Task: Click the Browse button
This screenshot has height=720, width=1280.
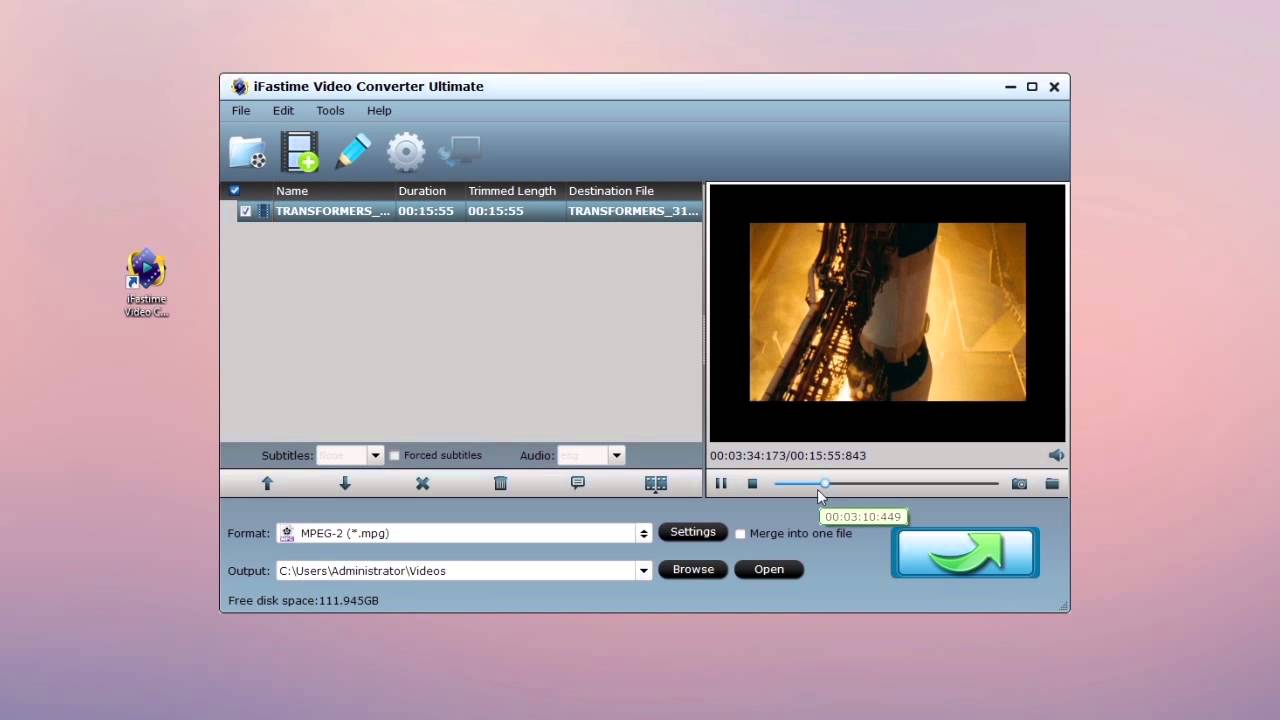Action: coord(693,569)
